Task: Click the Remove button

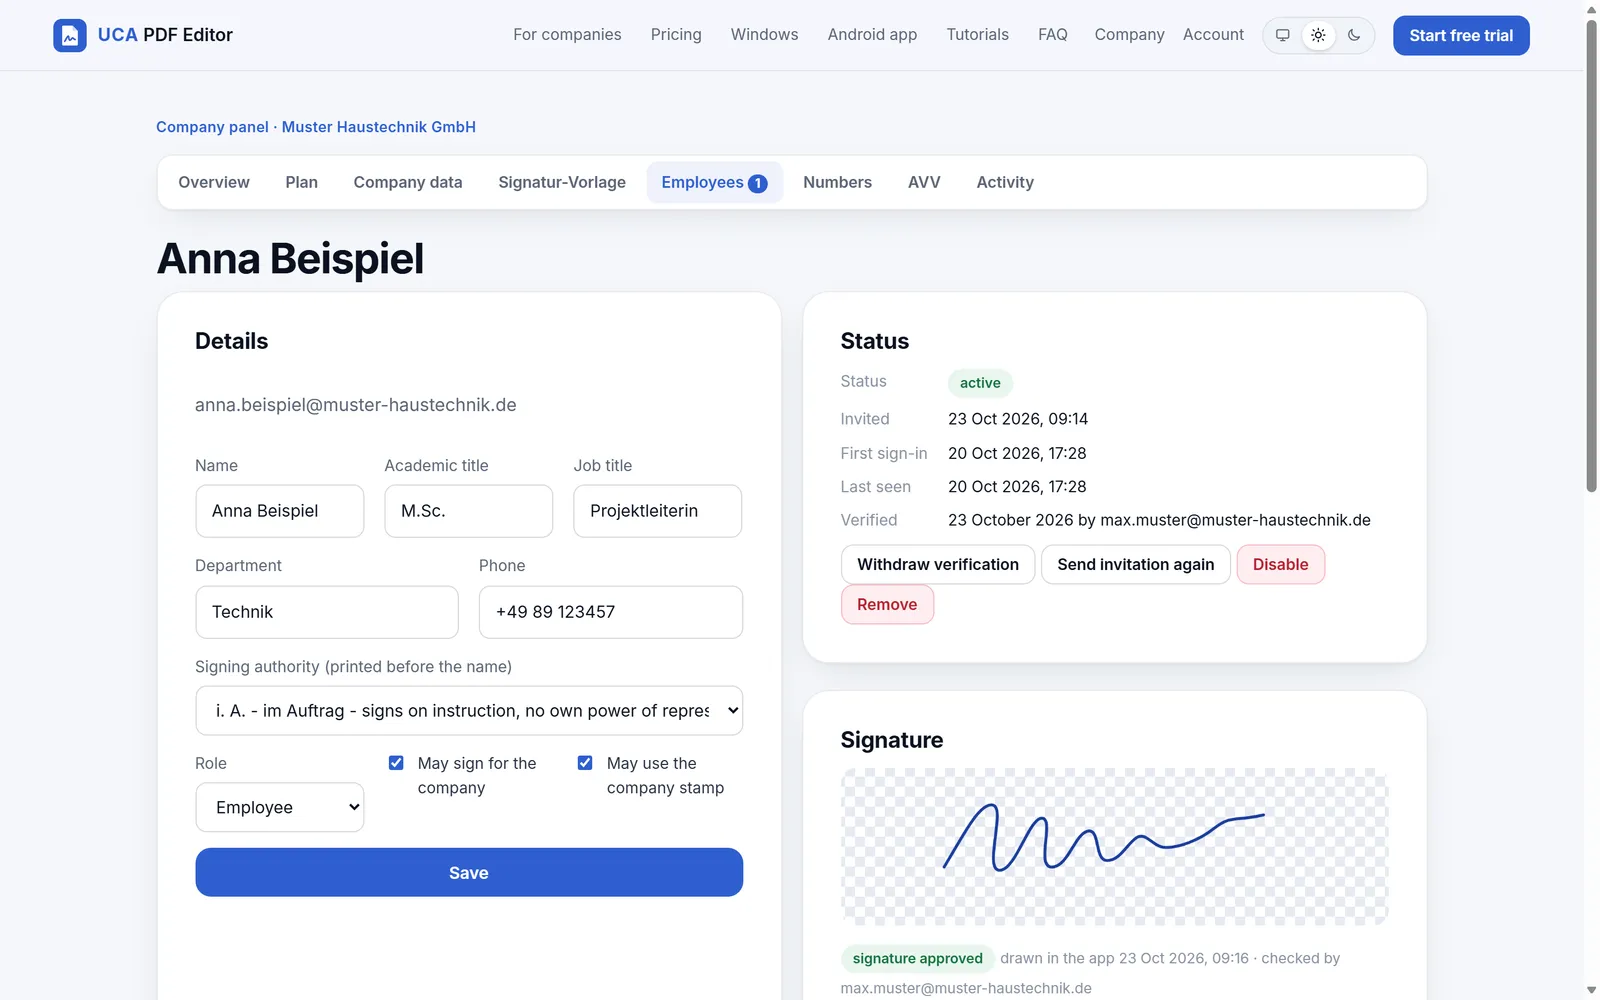Action: click(887, 604)
